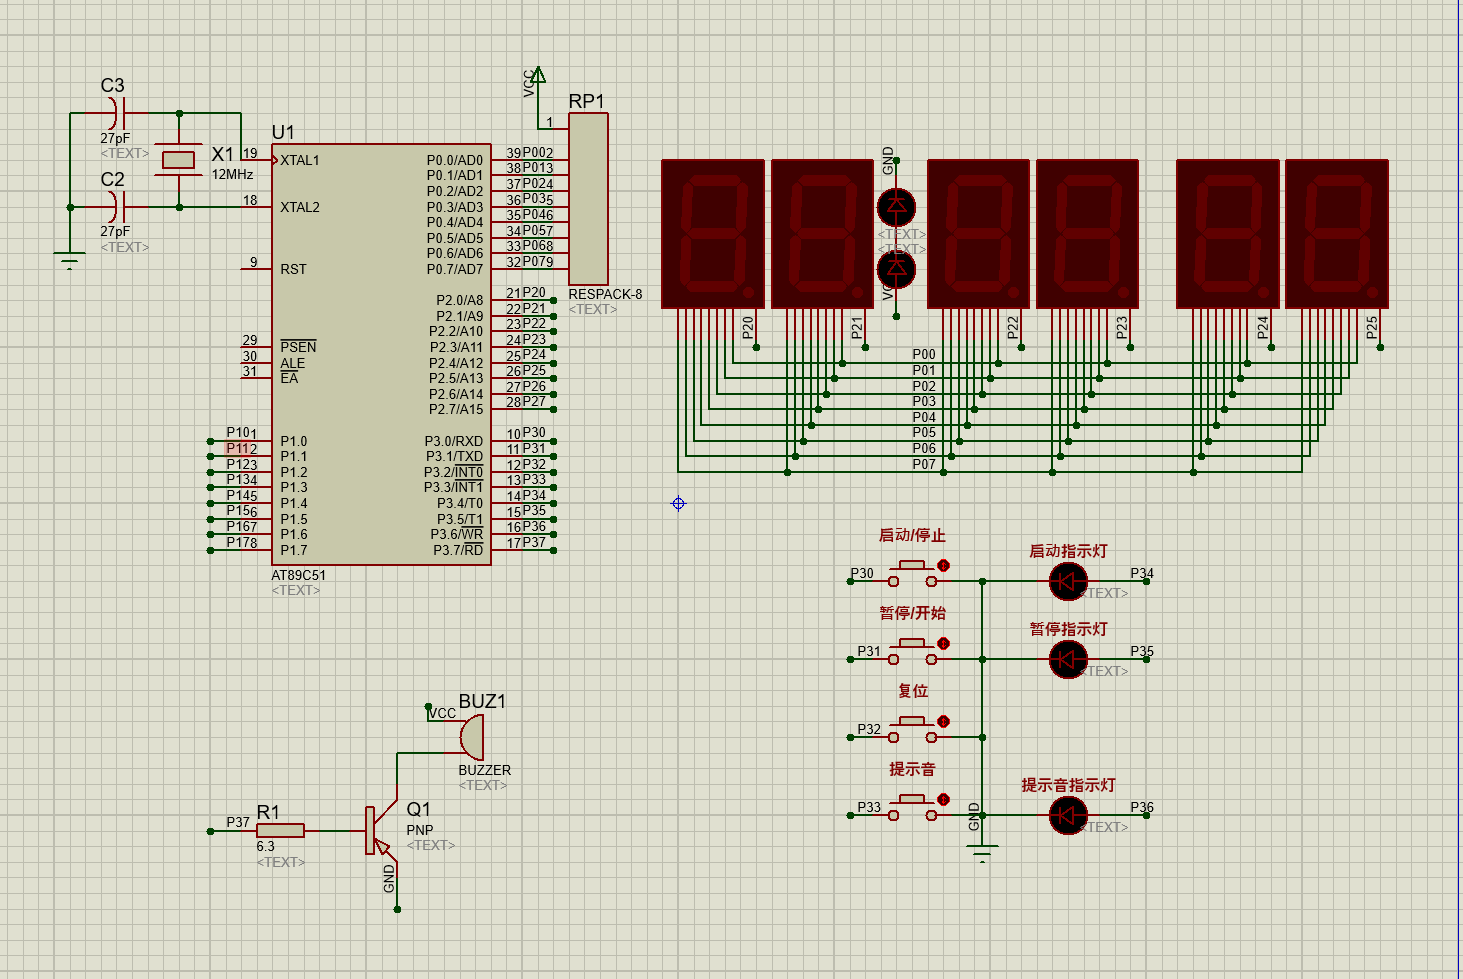Select the lower colon LED between displays
The width and height of the screenshot is (1463, 979).
pyautogui.click(x=896, y=269)
